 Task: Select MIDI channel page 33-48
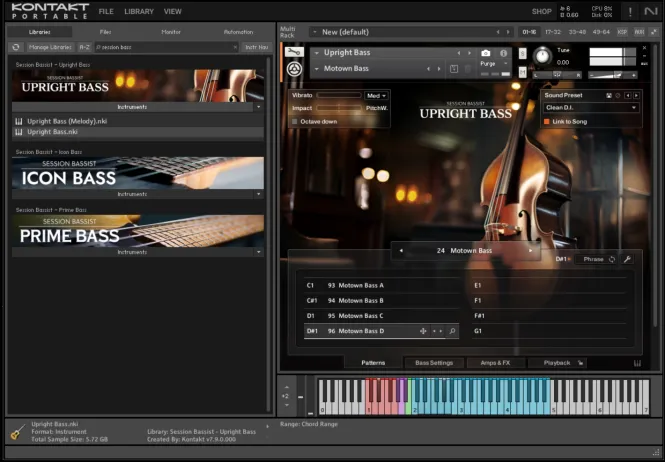tap(577, 32)
